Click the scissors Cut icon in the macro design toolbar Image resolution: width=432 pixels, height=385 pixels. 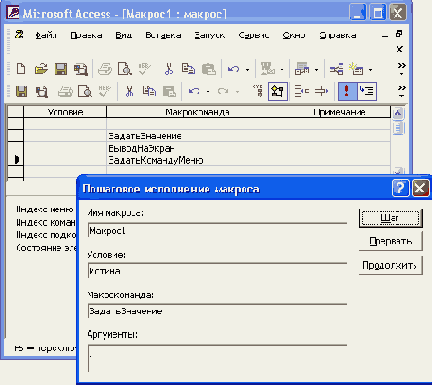click(x=129, y=91)
